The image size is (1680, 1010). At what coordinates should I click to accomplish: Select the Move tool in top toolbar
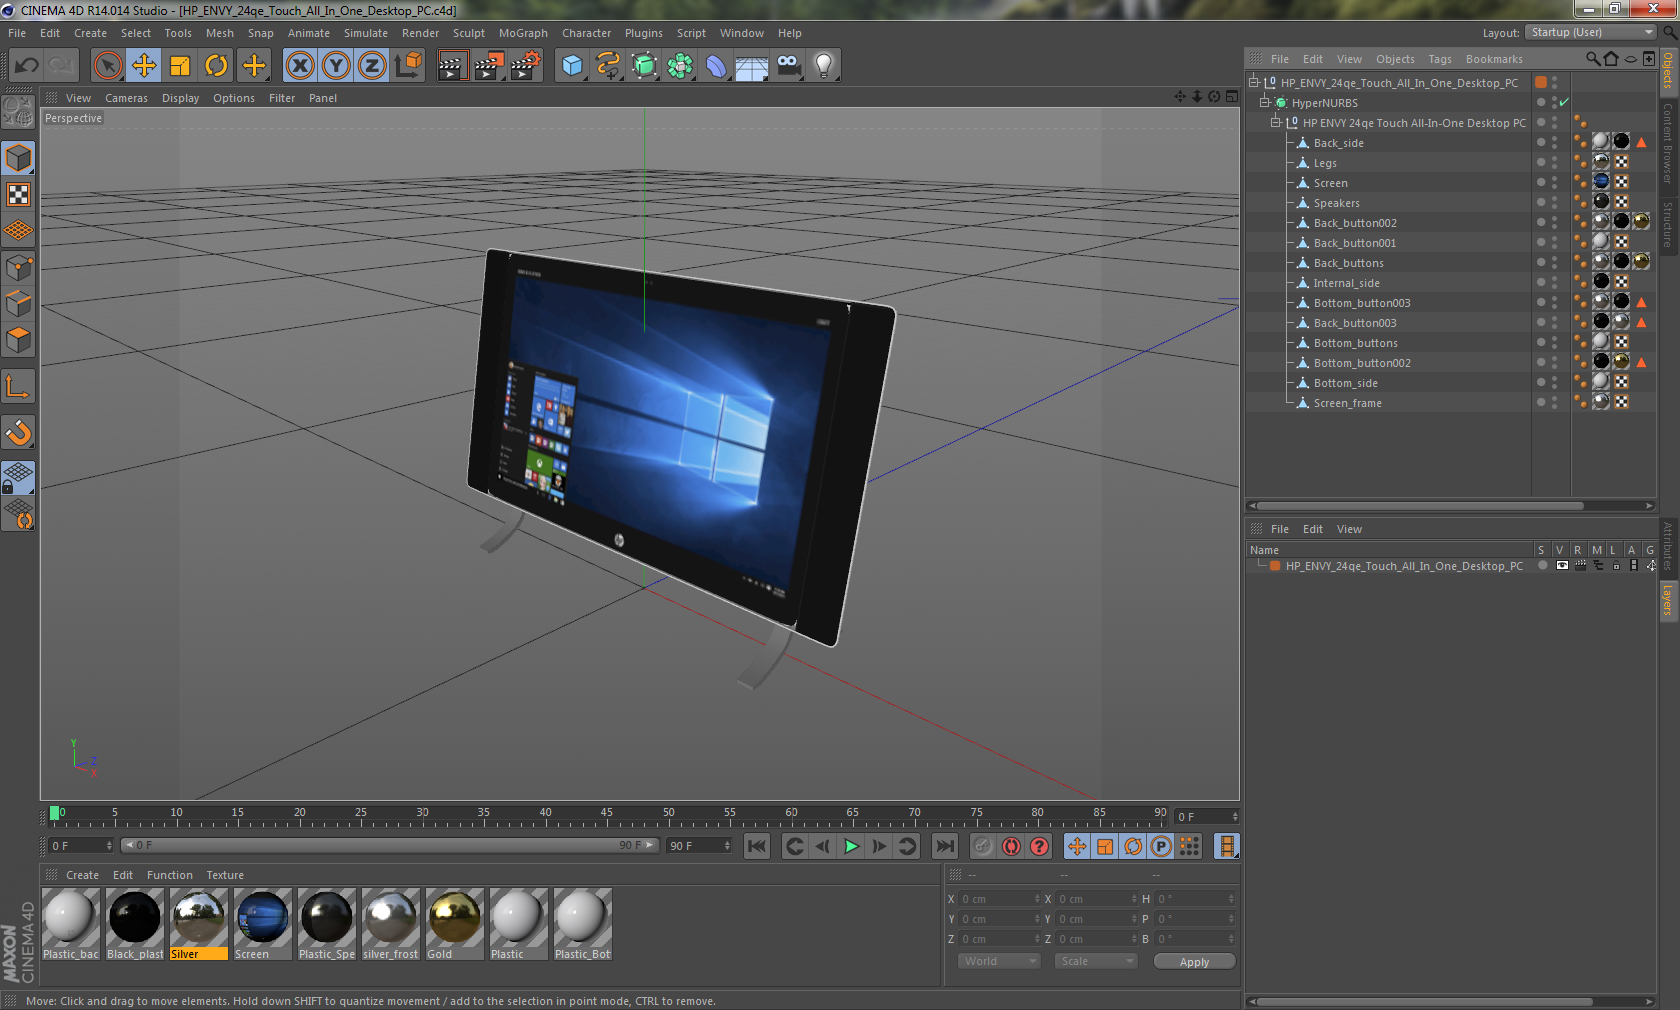[x=144, y=66]
